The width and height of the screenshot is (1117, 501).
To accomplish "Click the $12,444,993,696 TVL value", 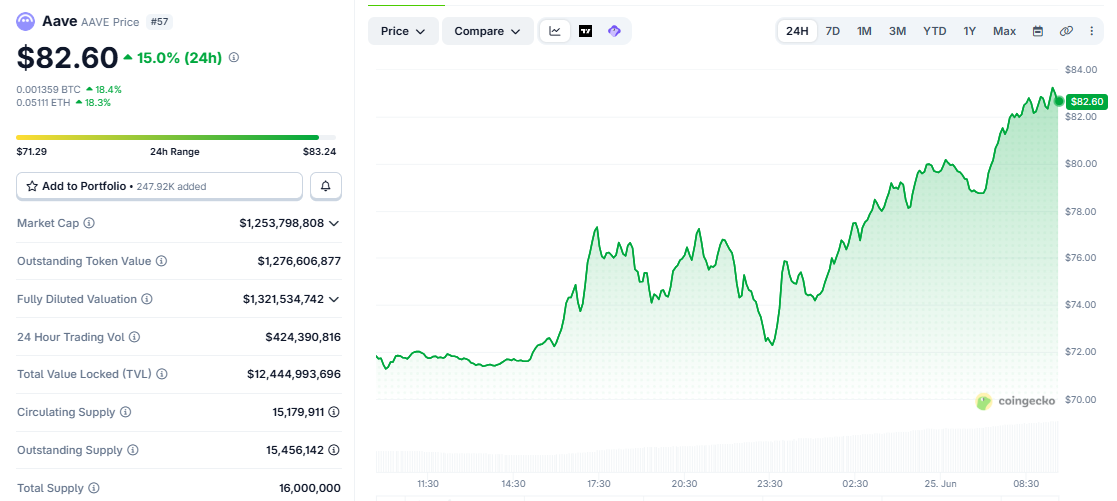I will point(294,374).
